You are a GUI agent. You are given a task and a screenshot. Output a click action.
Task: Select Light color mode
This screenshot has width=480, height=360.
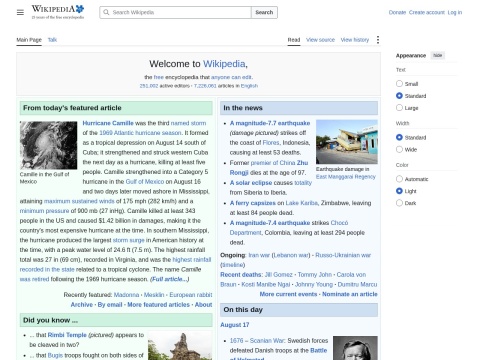pos(399,191)
